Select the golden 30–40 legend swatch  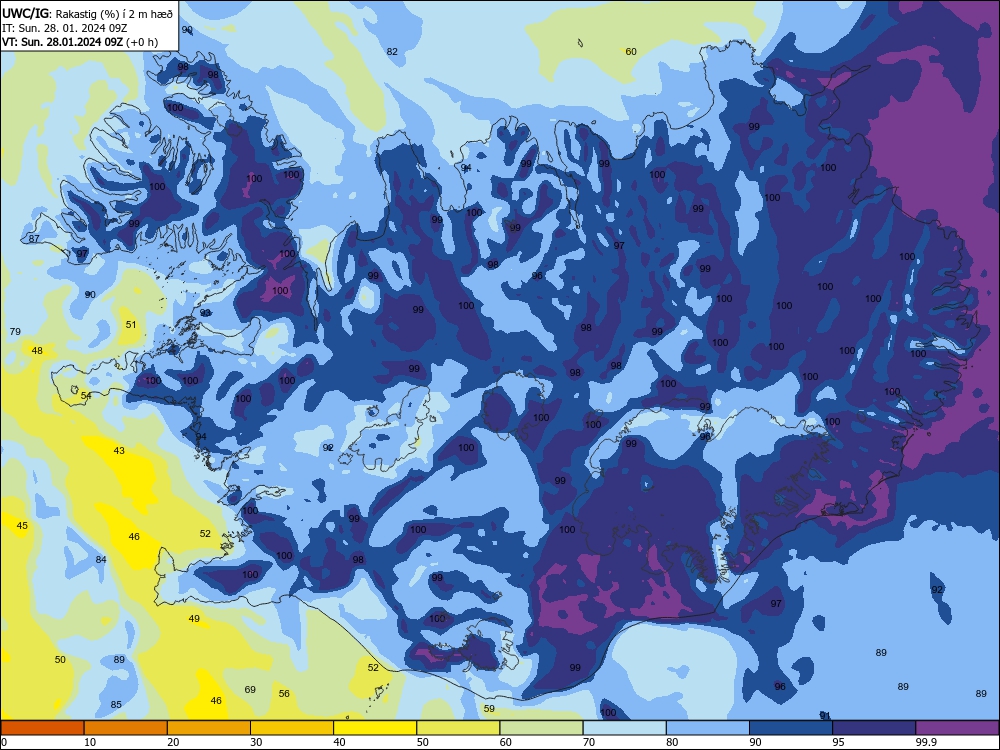pos(292,728)
